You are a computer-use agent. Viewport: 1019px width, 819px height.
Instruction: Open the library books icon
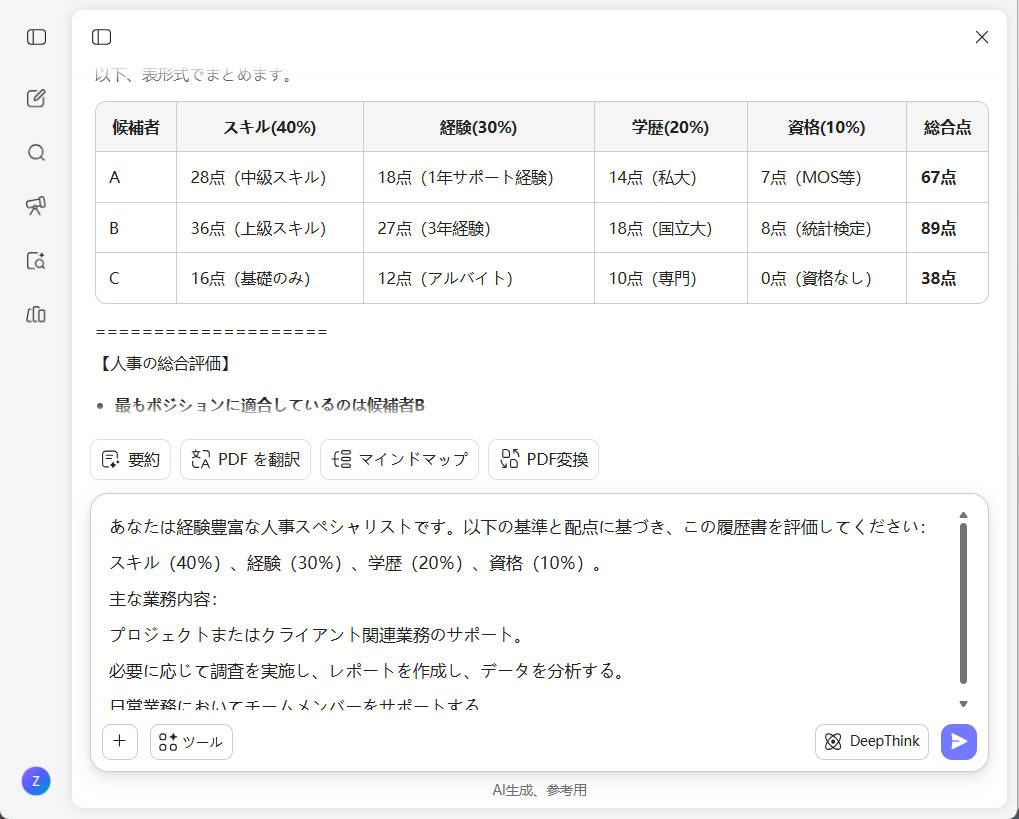(x=36, y=315)
